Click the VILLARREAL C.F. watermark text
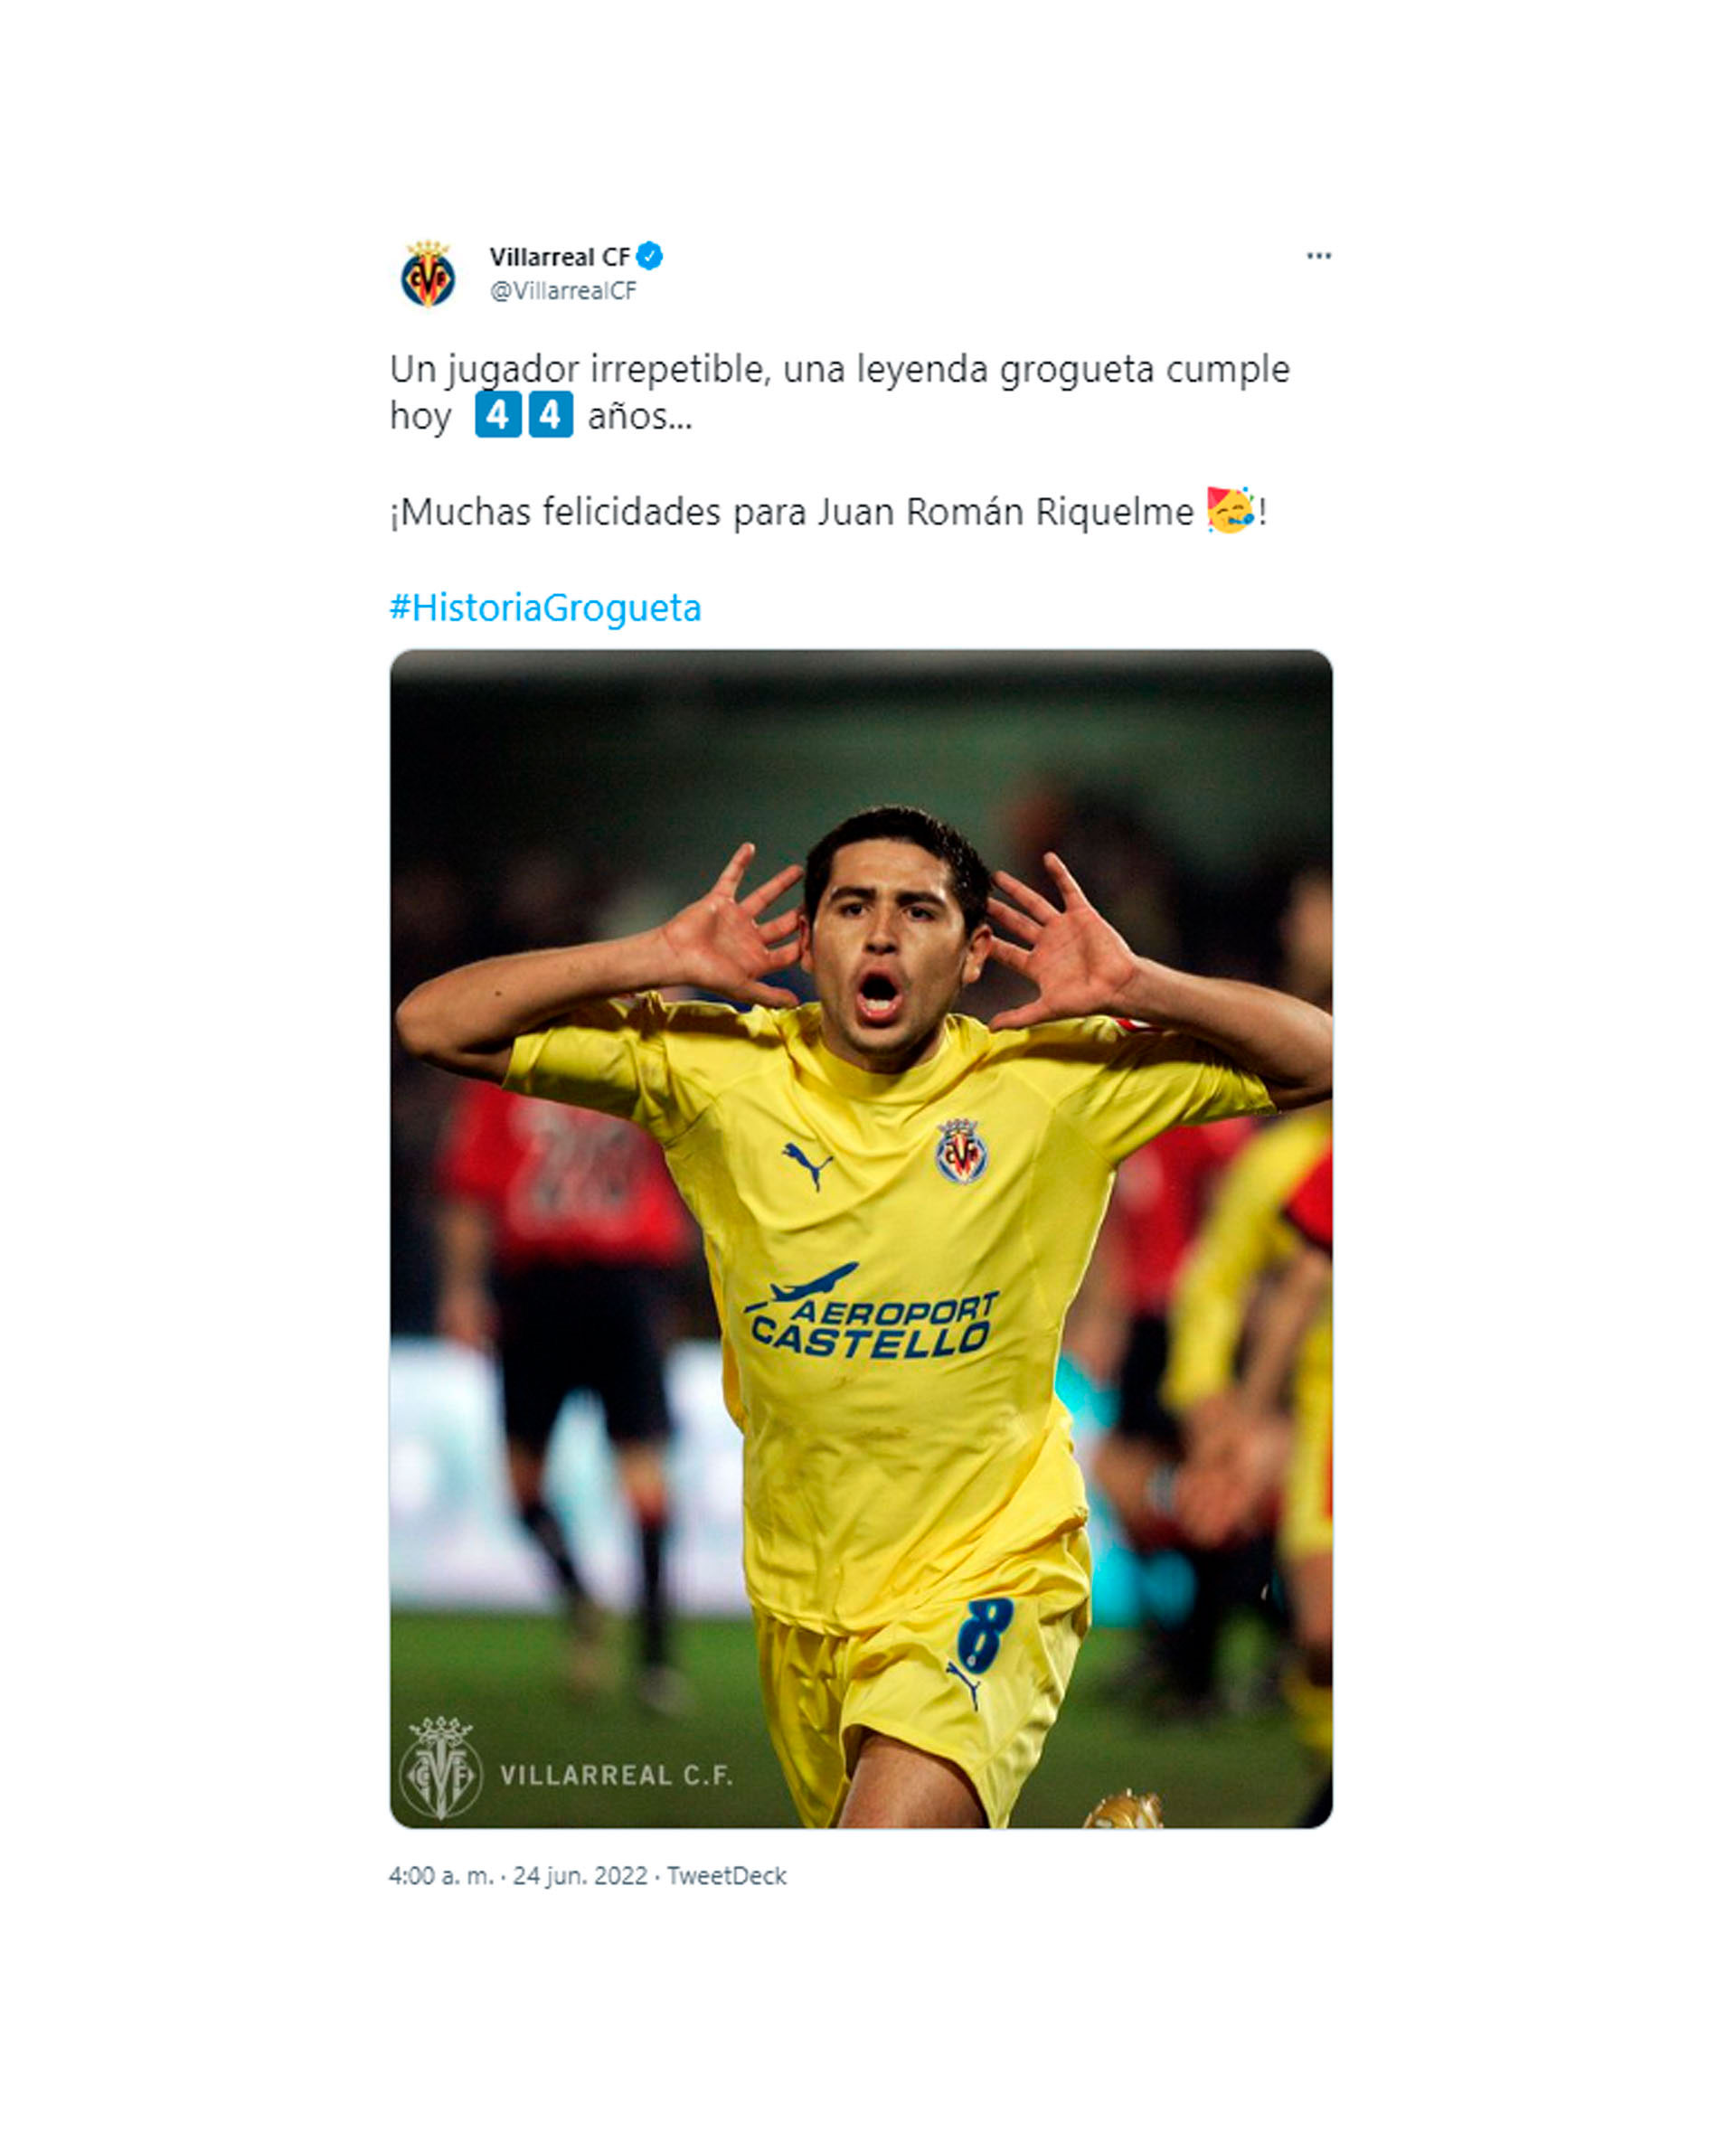The image size is (1736, 2140). point(616,1776)
